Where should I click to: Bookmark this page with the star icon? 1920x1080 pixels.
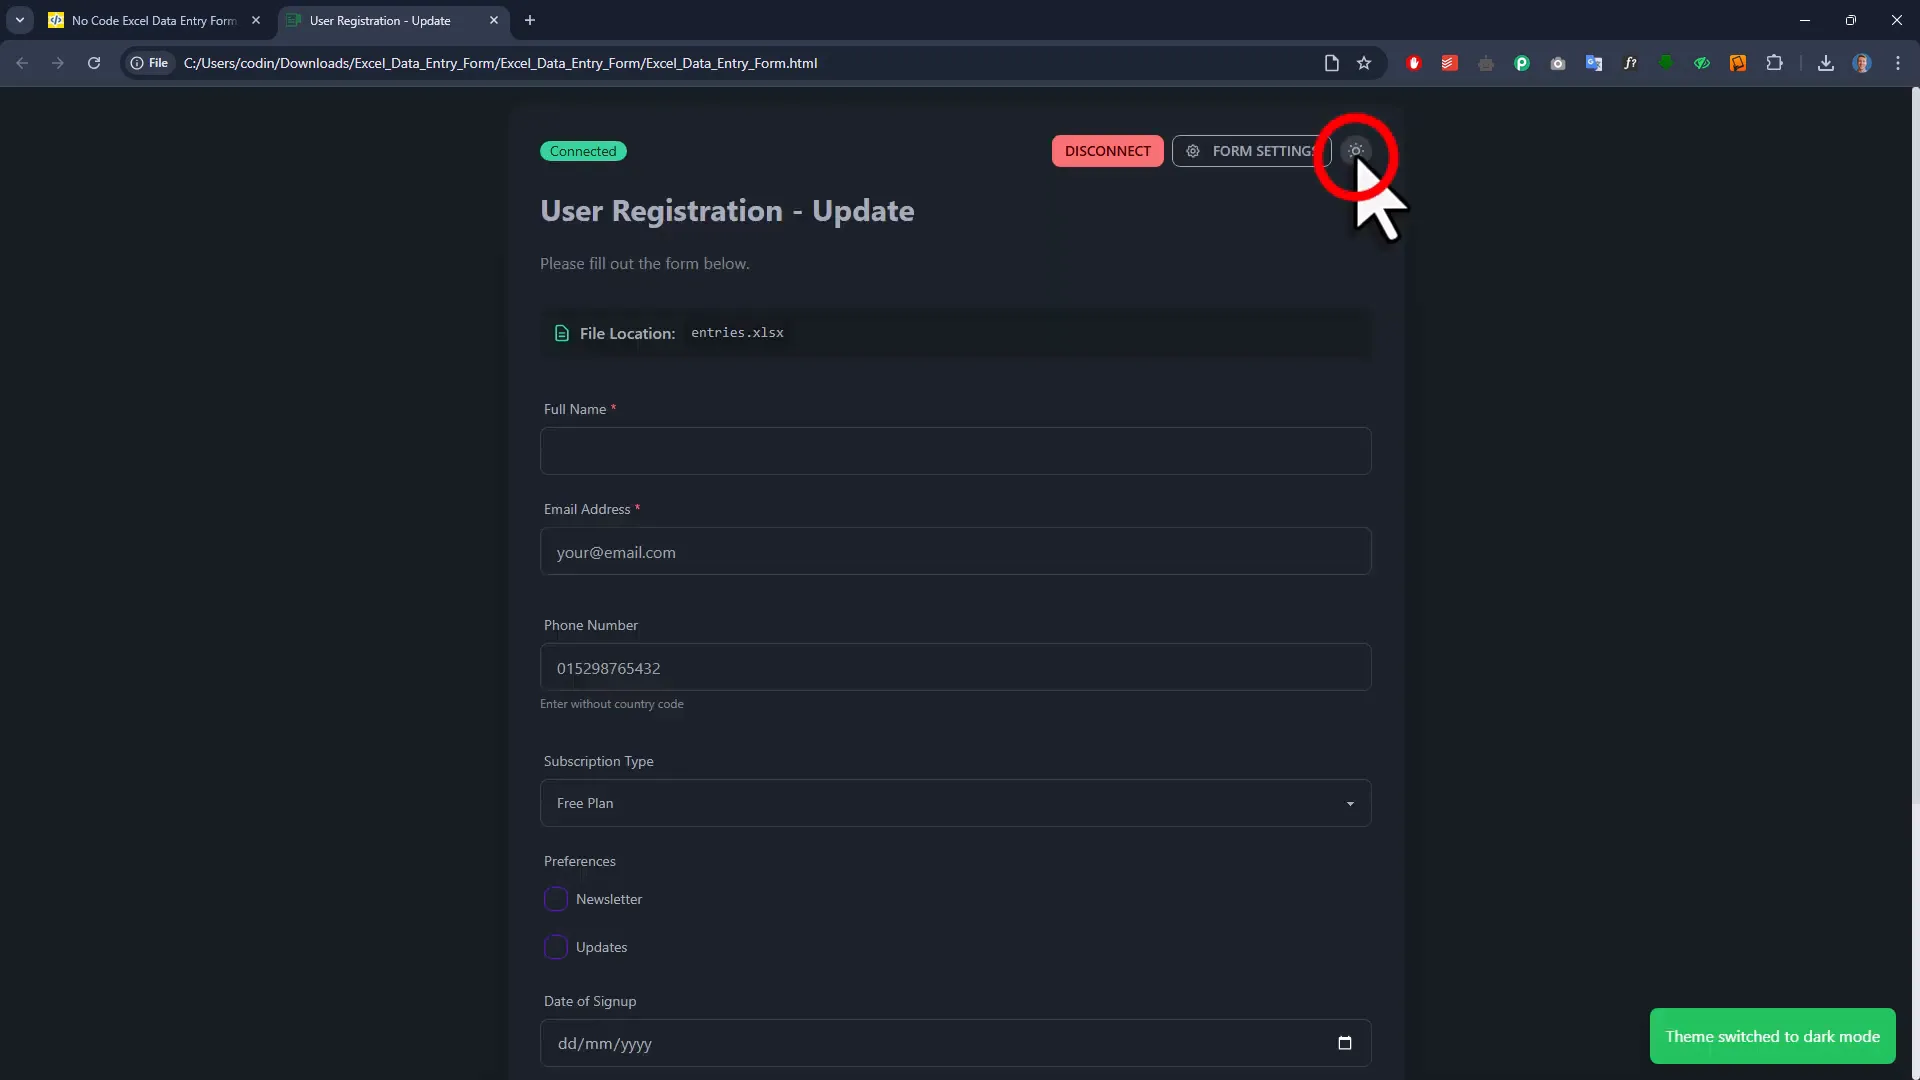click(1364, 63)
